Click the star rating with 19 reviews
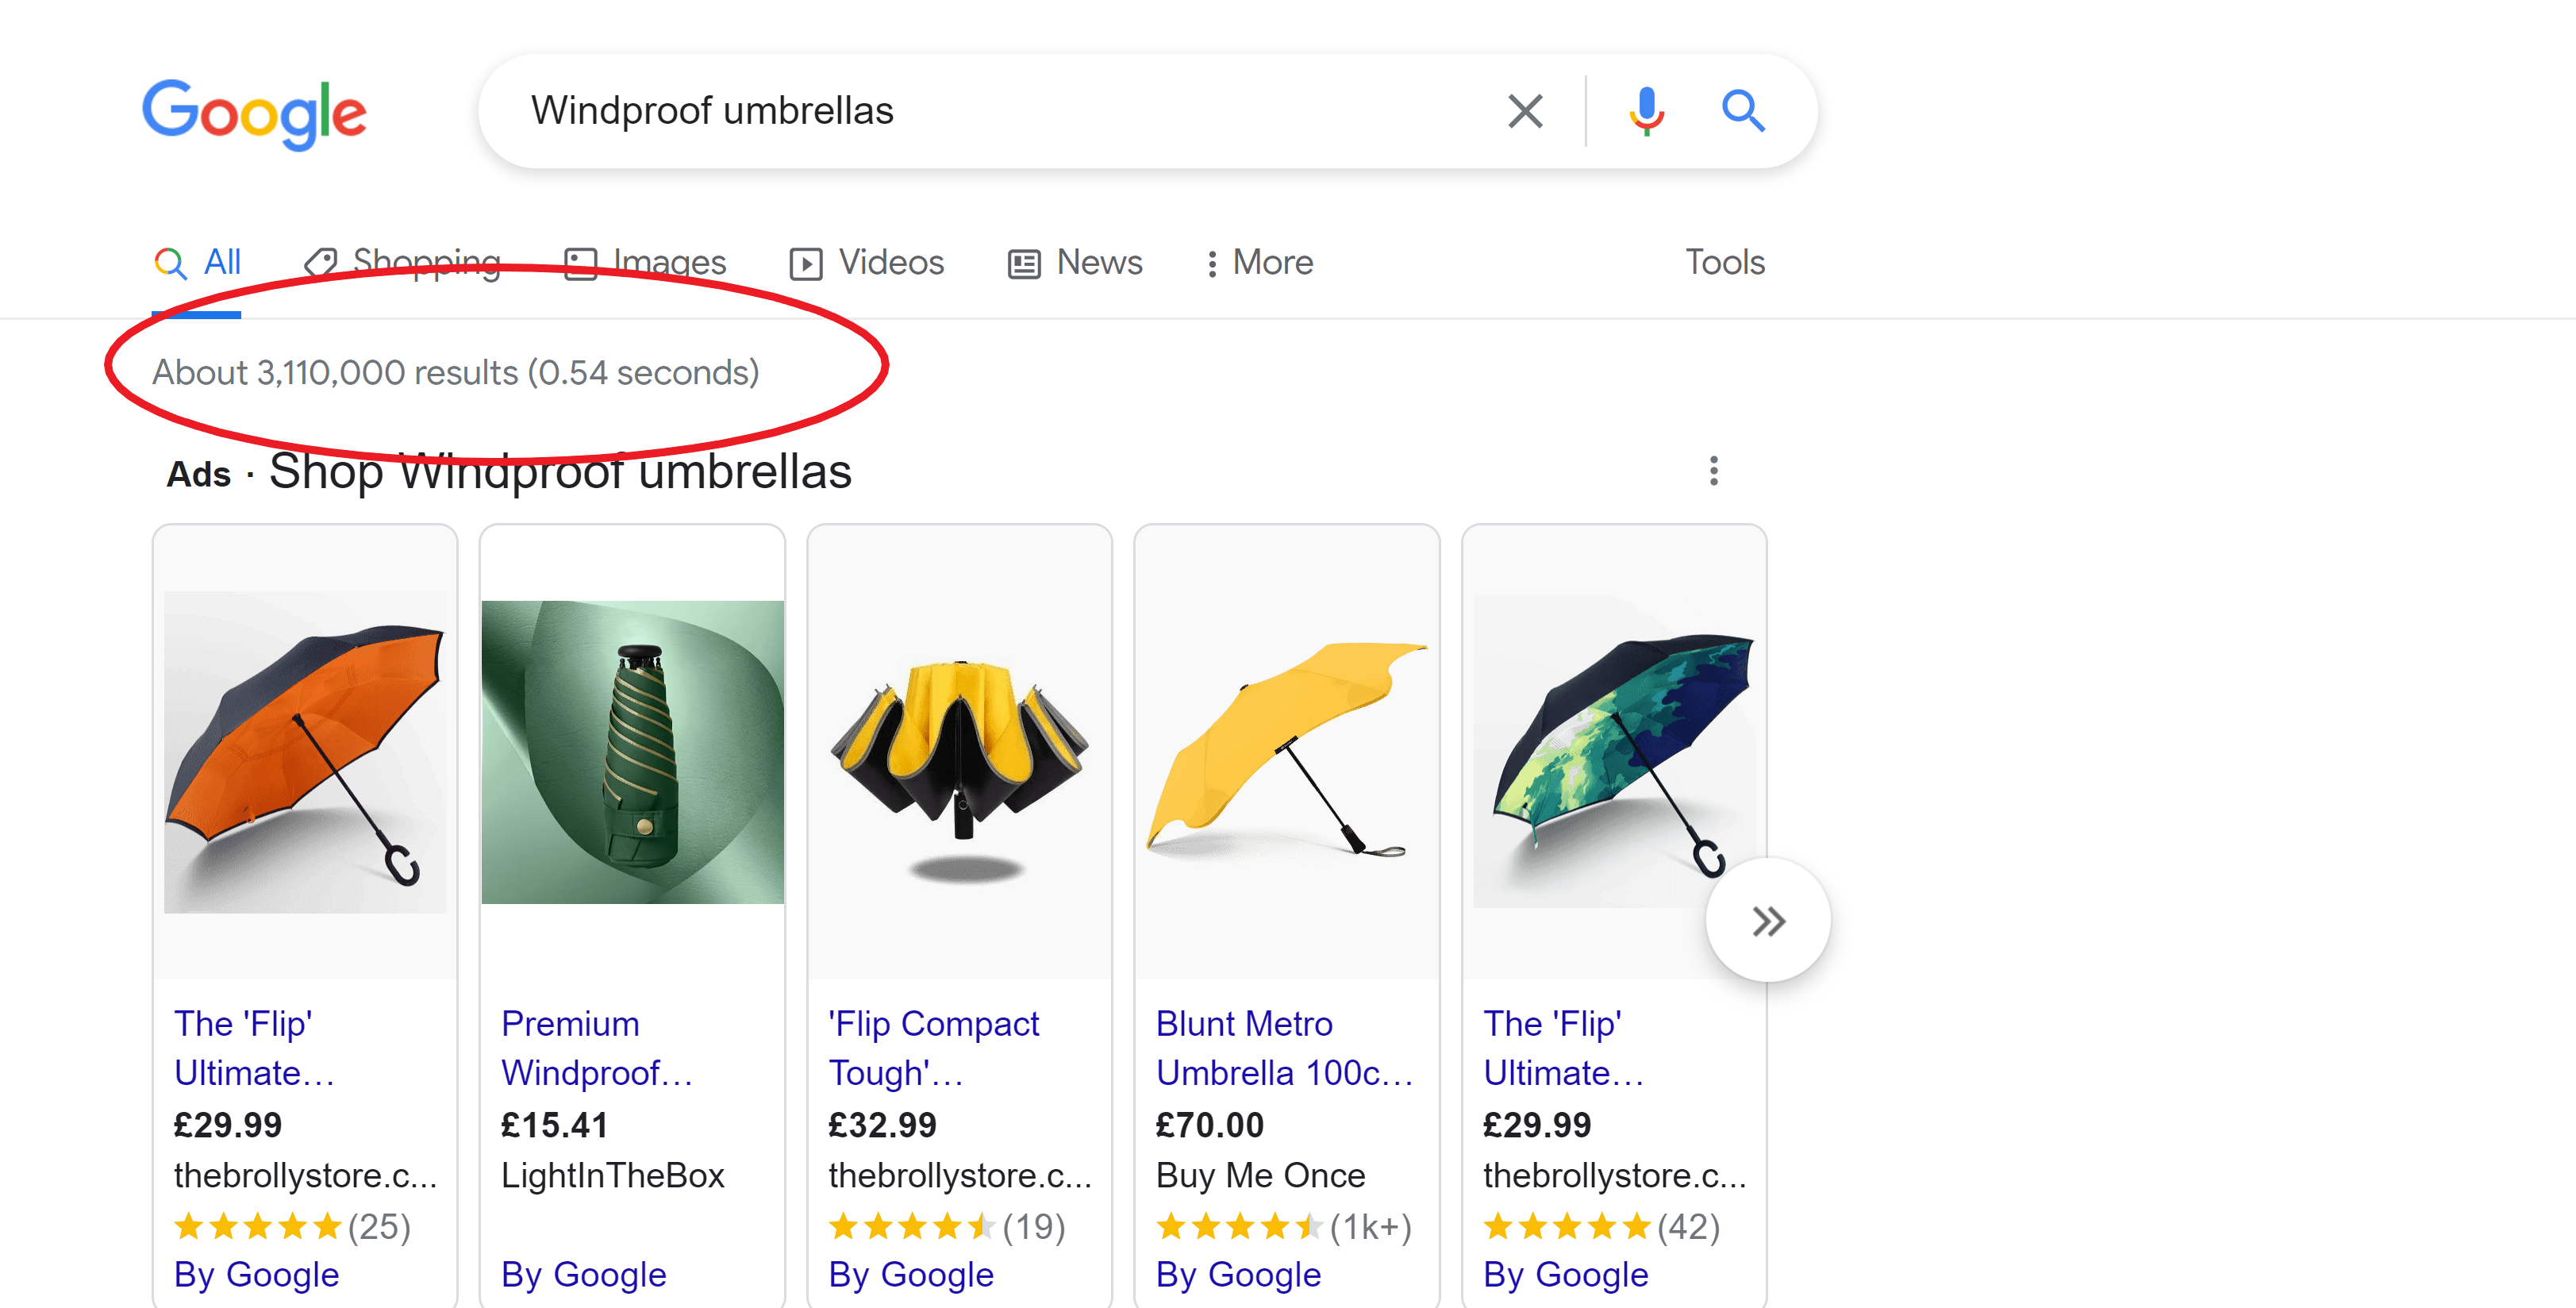The width and height of the screenshot is (2576, 1308). coord(947,1227)
